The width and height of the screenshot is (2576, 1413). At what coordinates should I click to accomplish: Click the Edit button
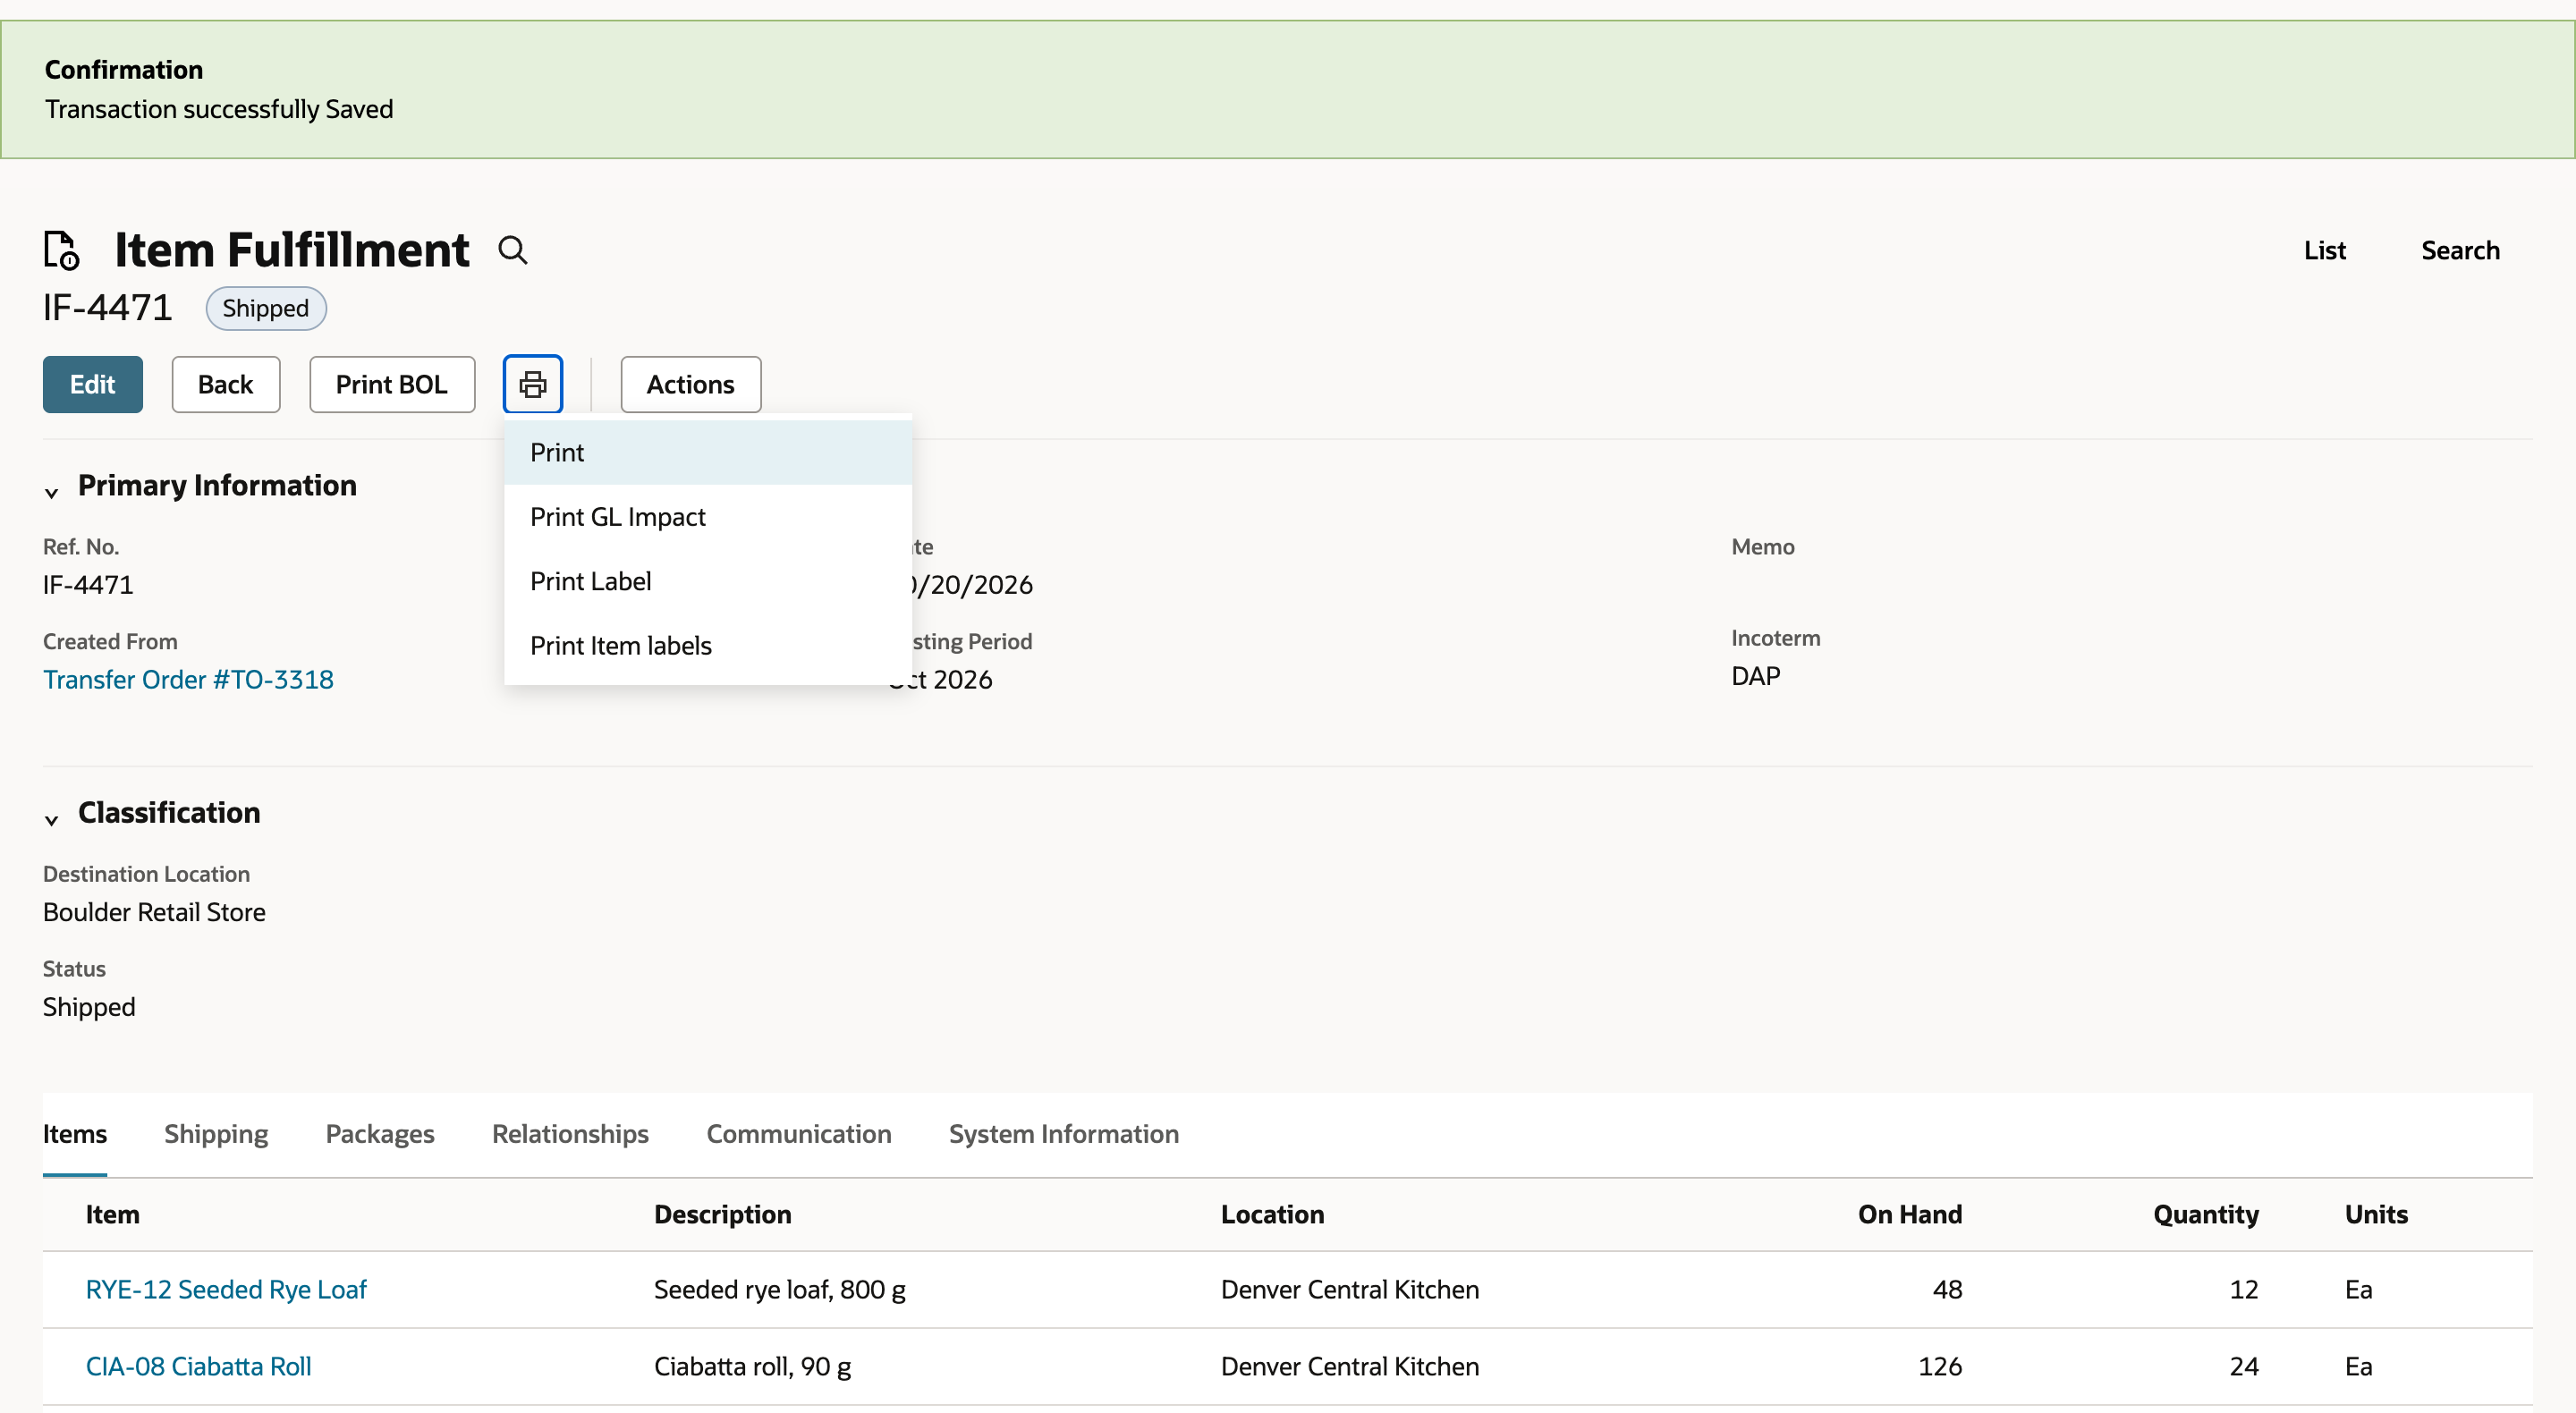[92, 384]
